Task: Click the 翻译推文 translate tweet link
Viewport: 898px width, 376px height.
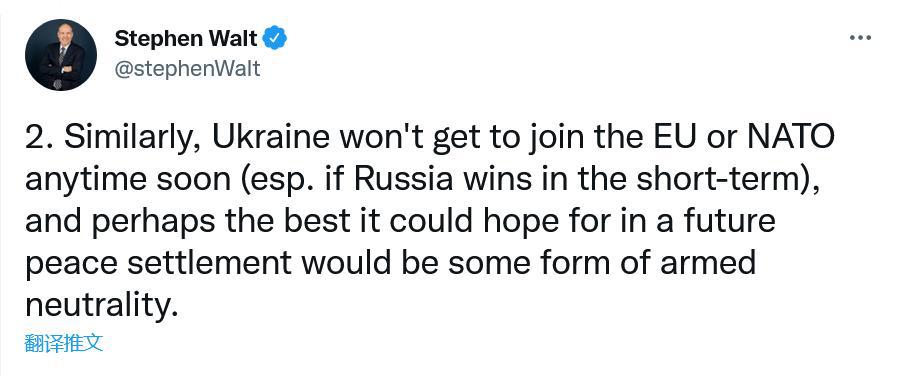Action: 64,343
